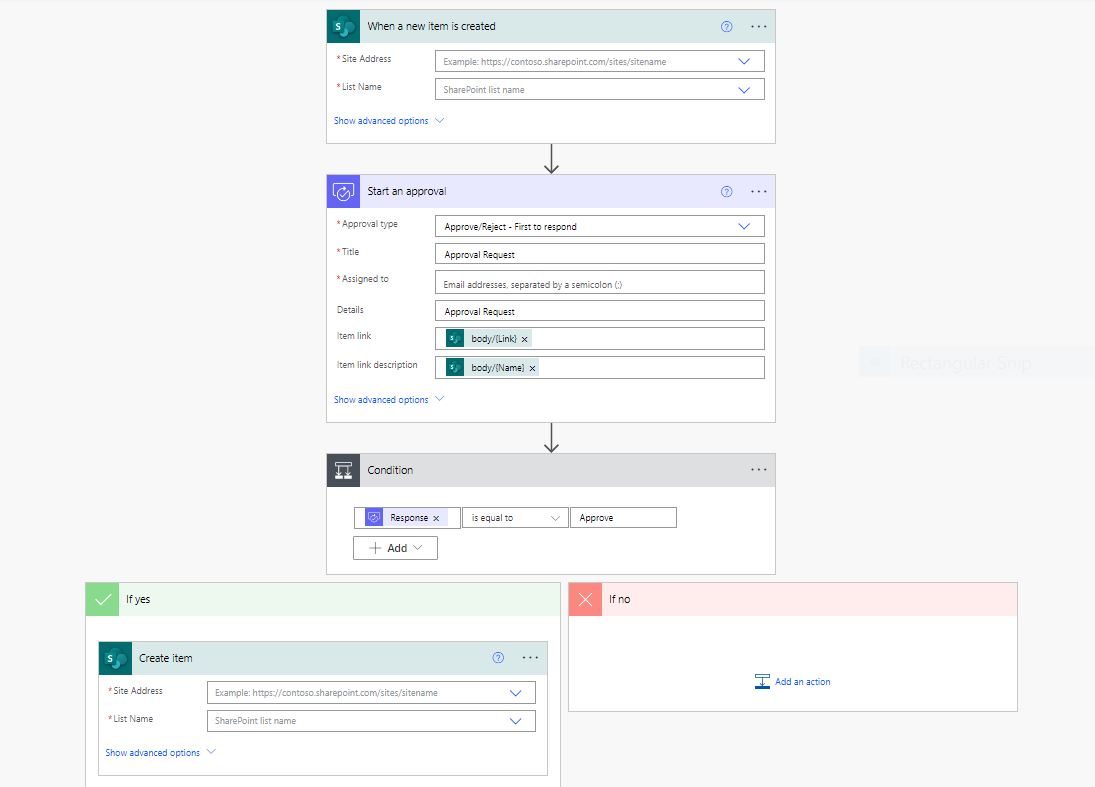Open ellipsis menu of the Condition card
The height and width of the screenshot is (787, 1095).
758,470
